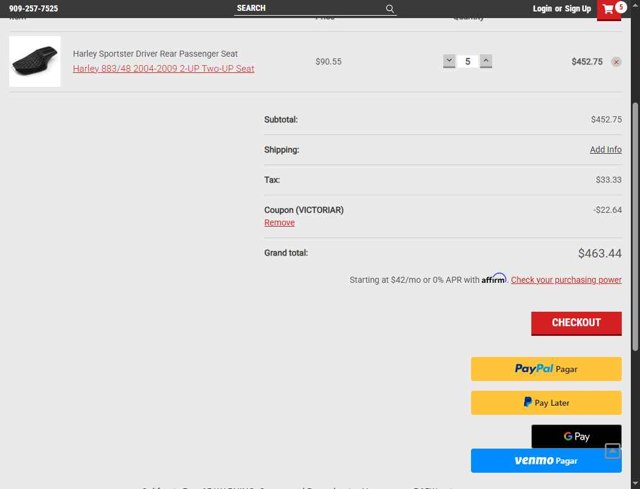Open the shopping cart icon

tap(609, 9)
